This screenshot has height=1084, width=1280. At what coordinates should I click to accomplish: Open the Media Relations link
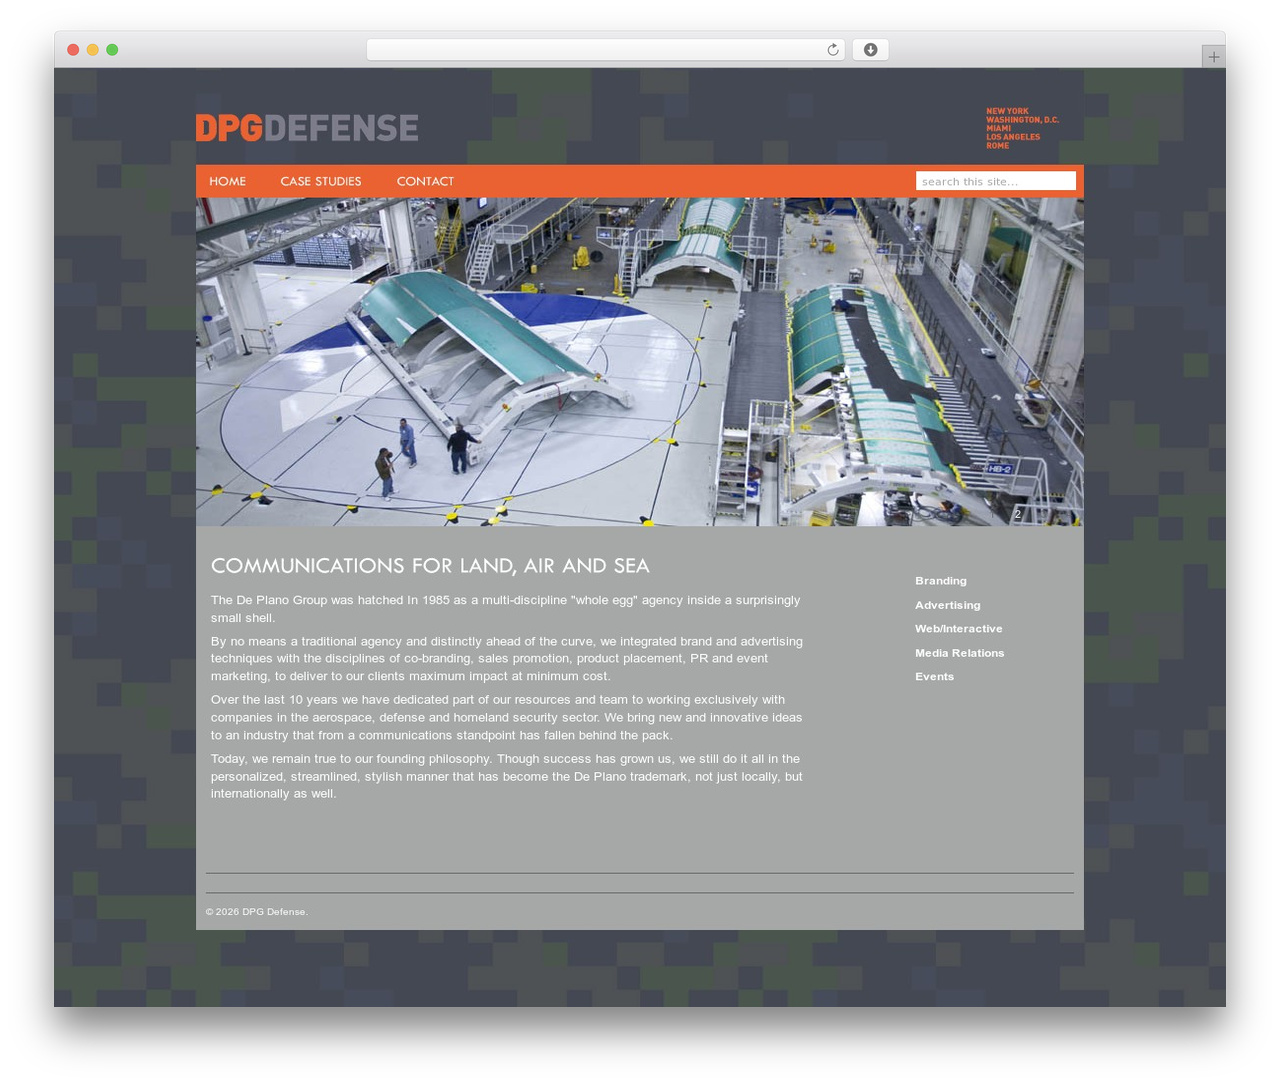(960, 653)
